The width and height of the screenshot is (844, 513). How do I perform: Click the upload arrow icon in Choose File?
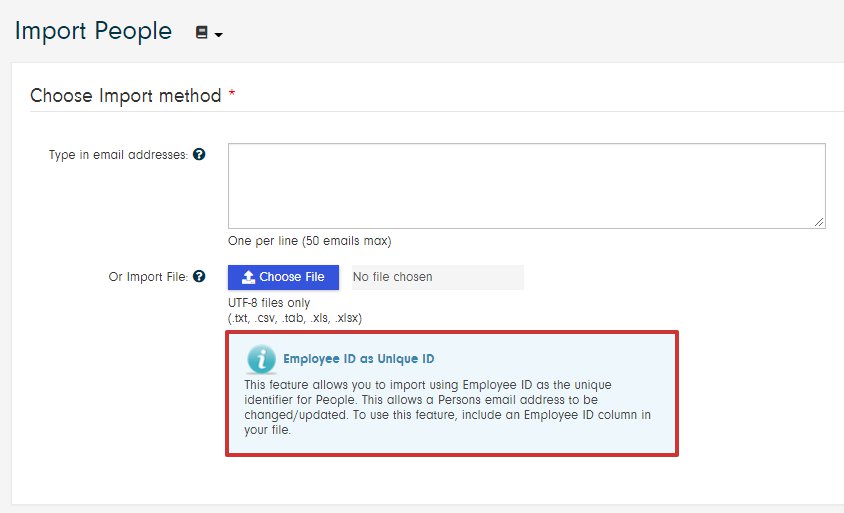pyautogui.click(x=248, y=278)
